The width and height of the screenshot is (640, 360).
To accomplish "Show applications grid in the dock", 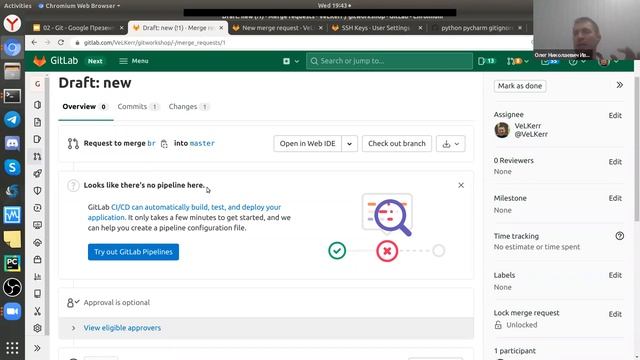I will [x=12, y=348].
